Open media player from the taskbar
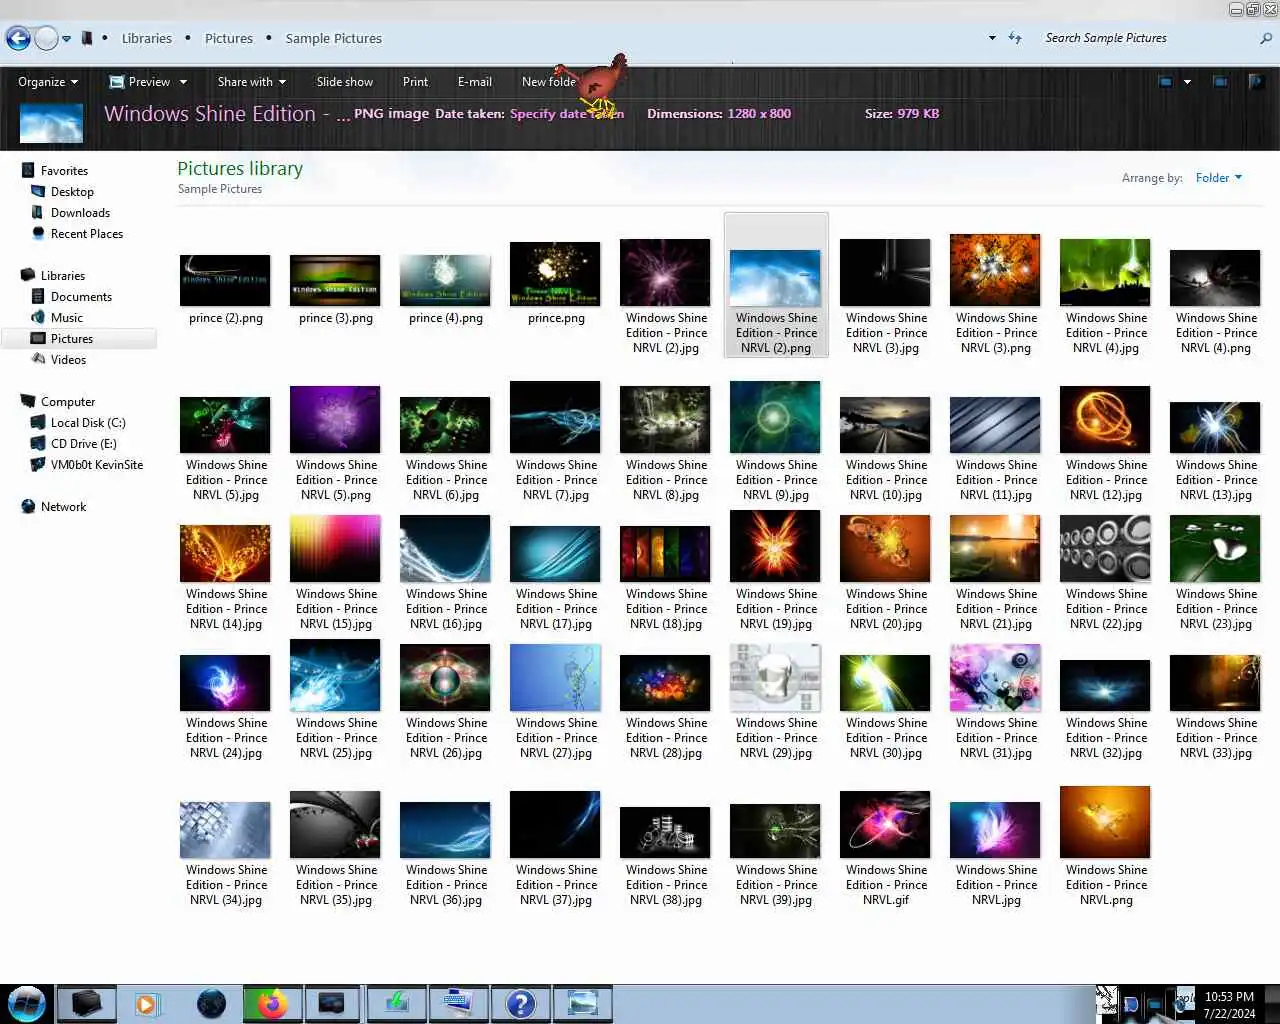This screenshot has height=1024, width=1280. coord(147,1003)
